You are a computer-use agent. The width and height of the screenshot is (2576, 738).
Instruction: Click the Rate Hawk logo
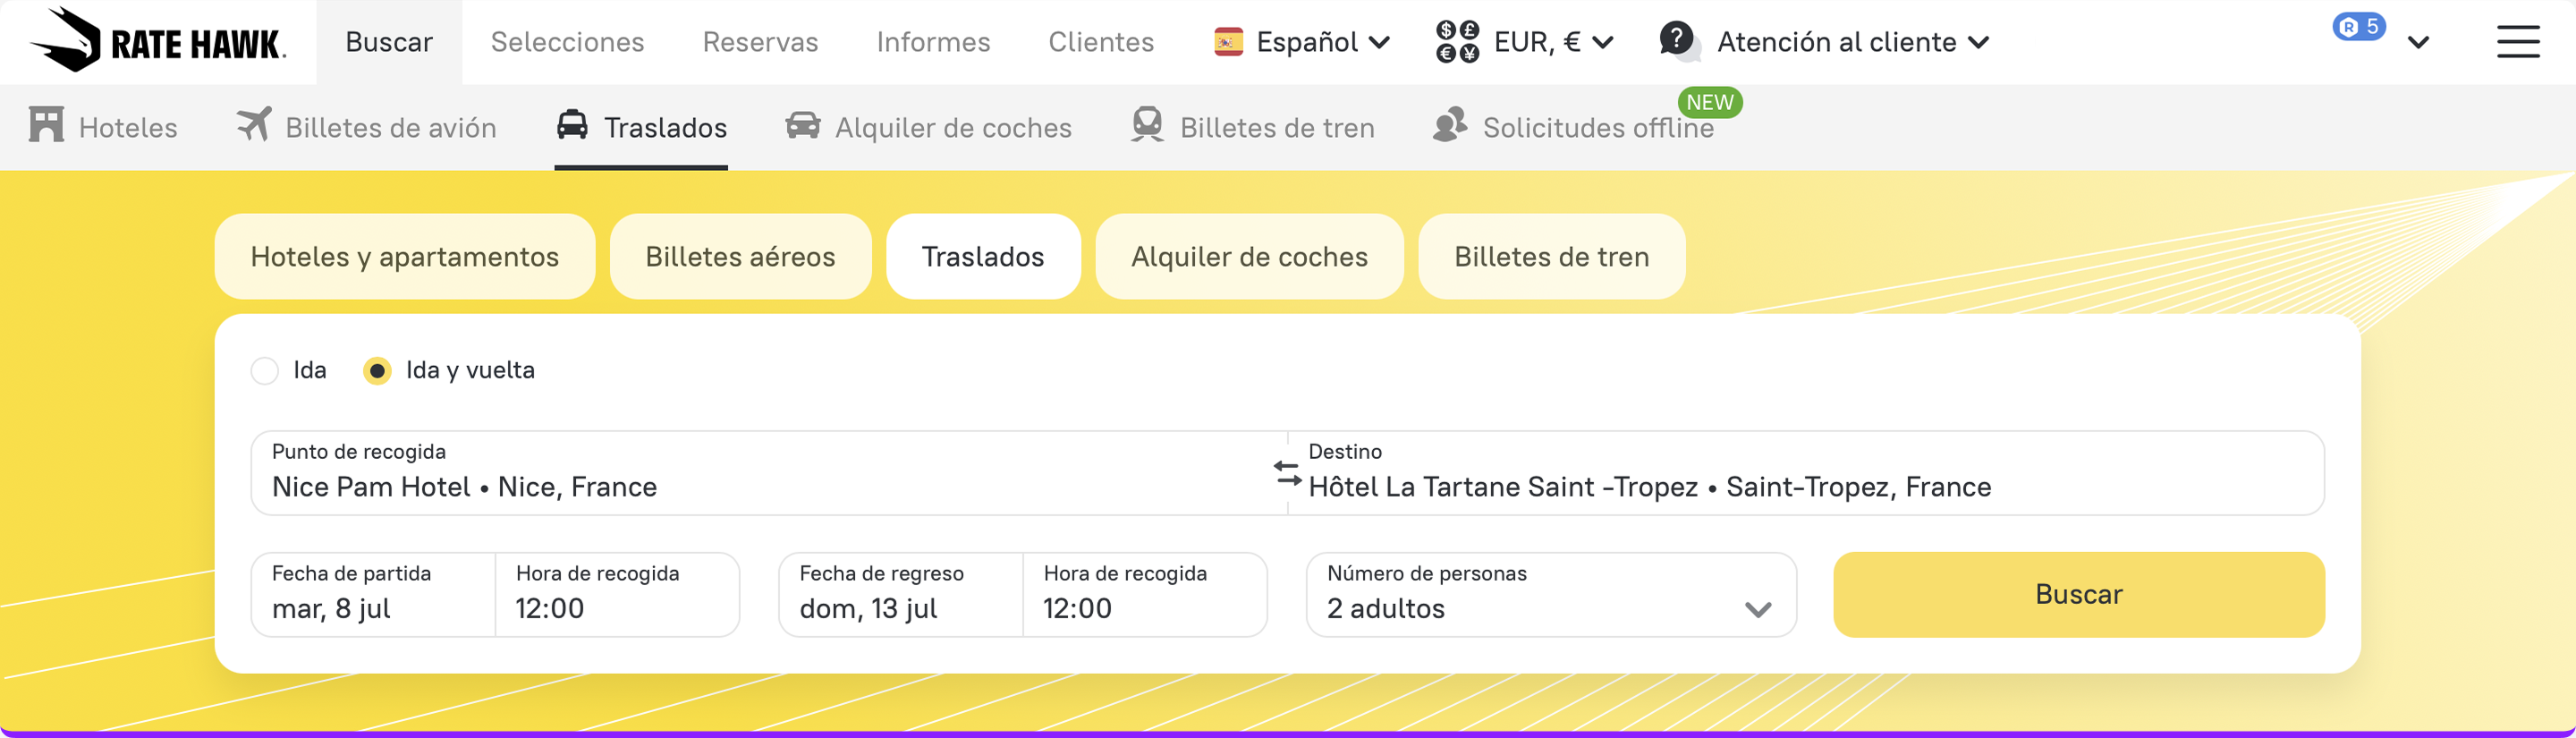pos(158,41)
